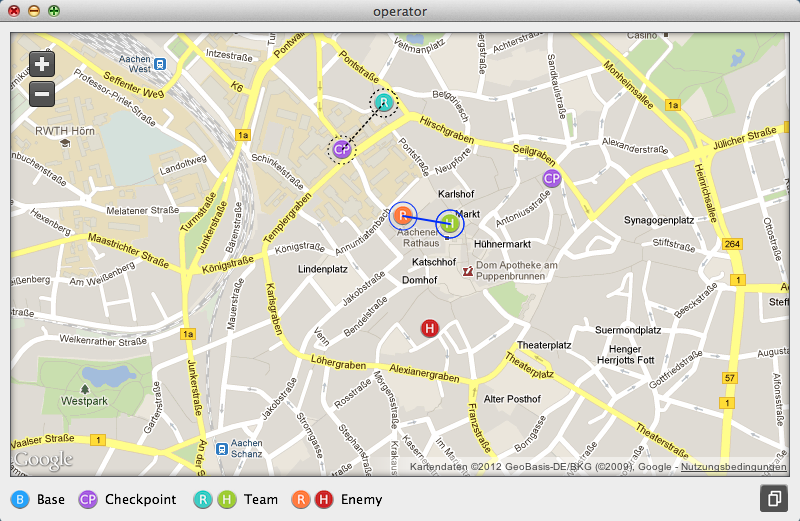Viewport: 800px width, 521px height.
Task: Click the purple CP Checkpoint legend icon
Action: [88, 499]
